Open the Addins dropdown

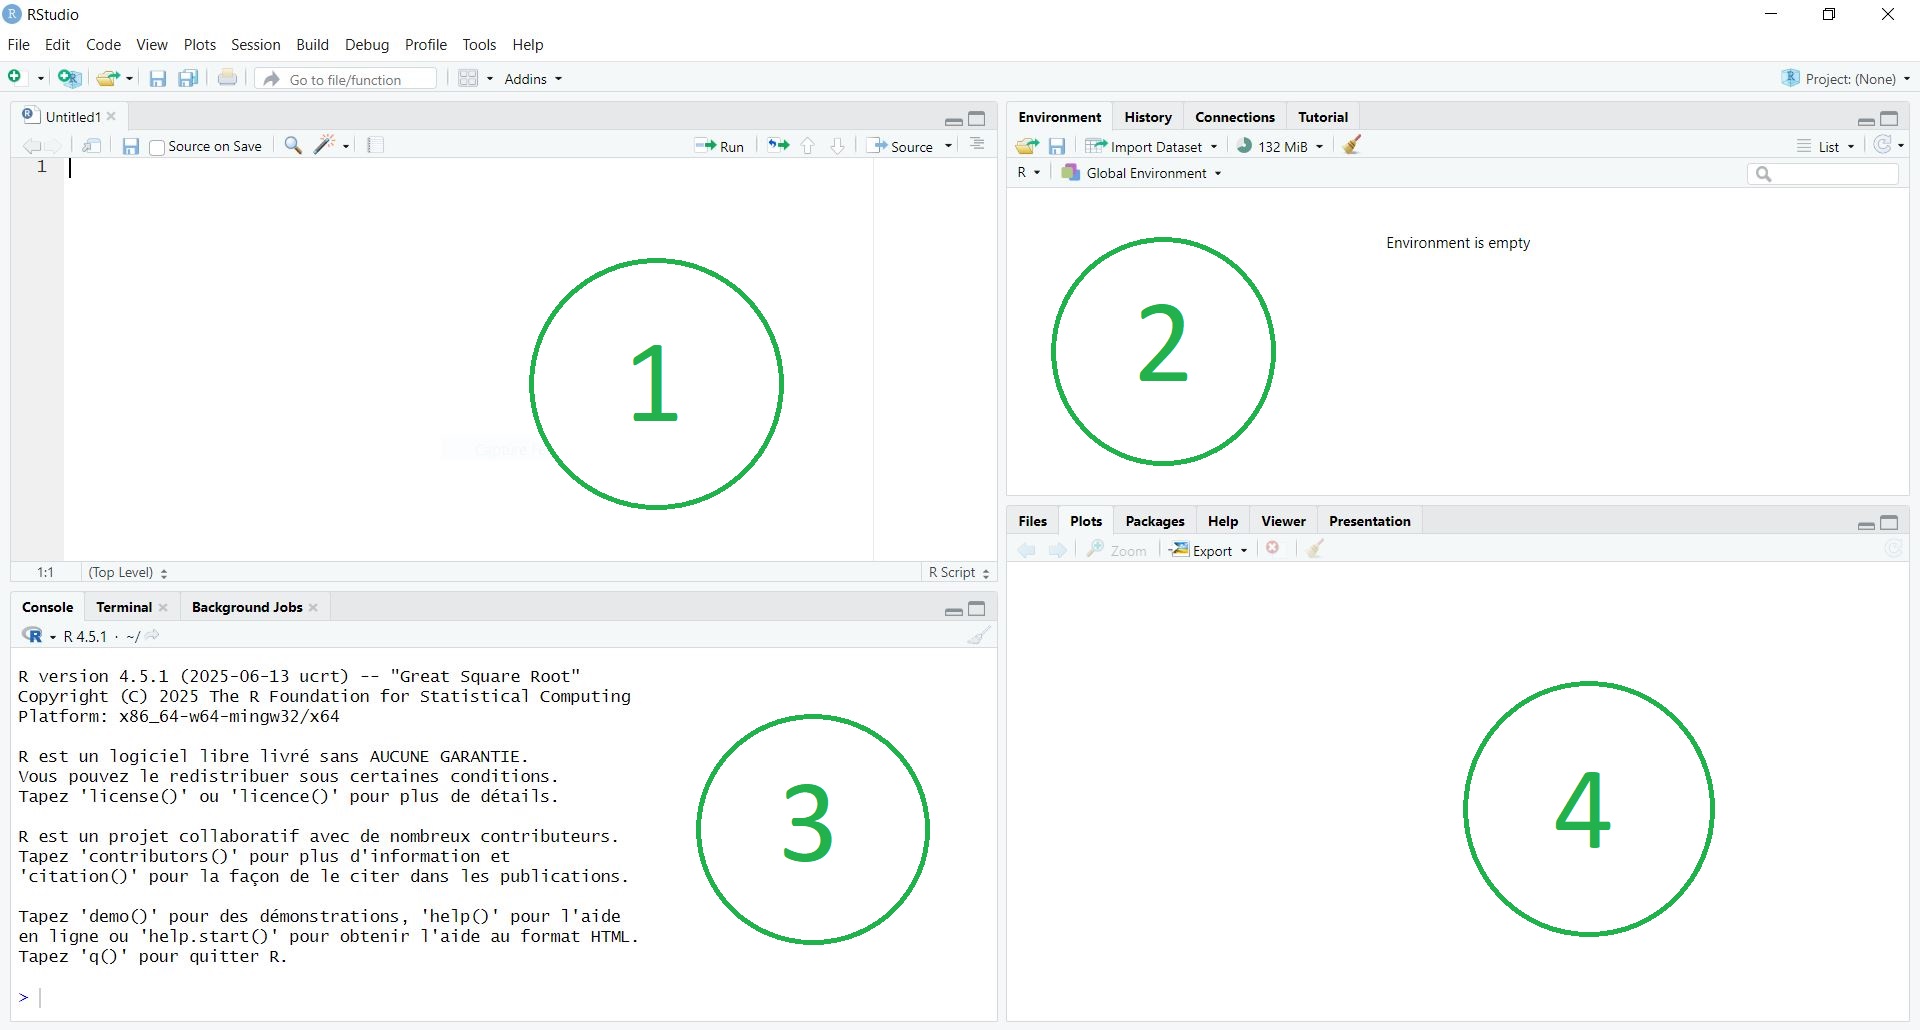point(533,79)
